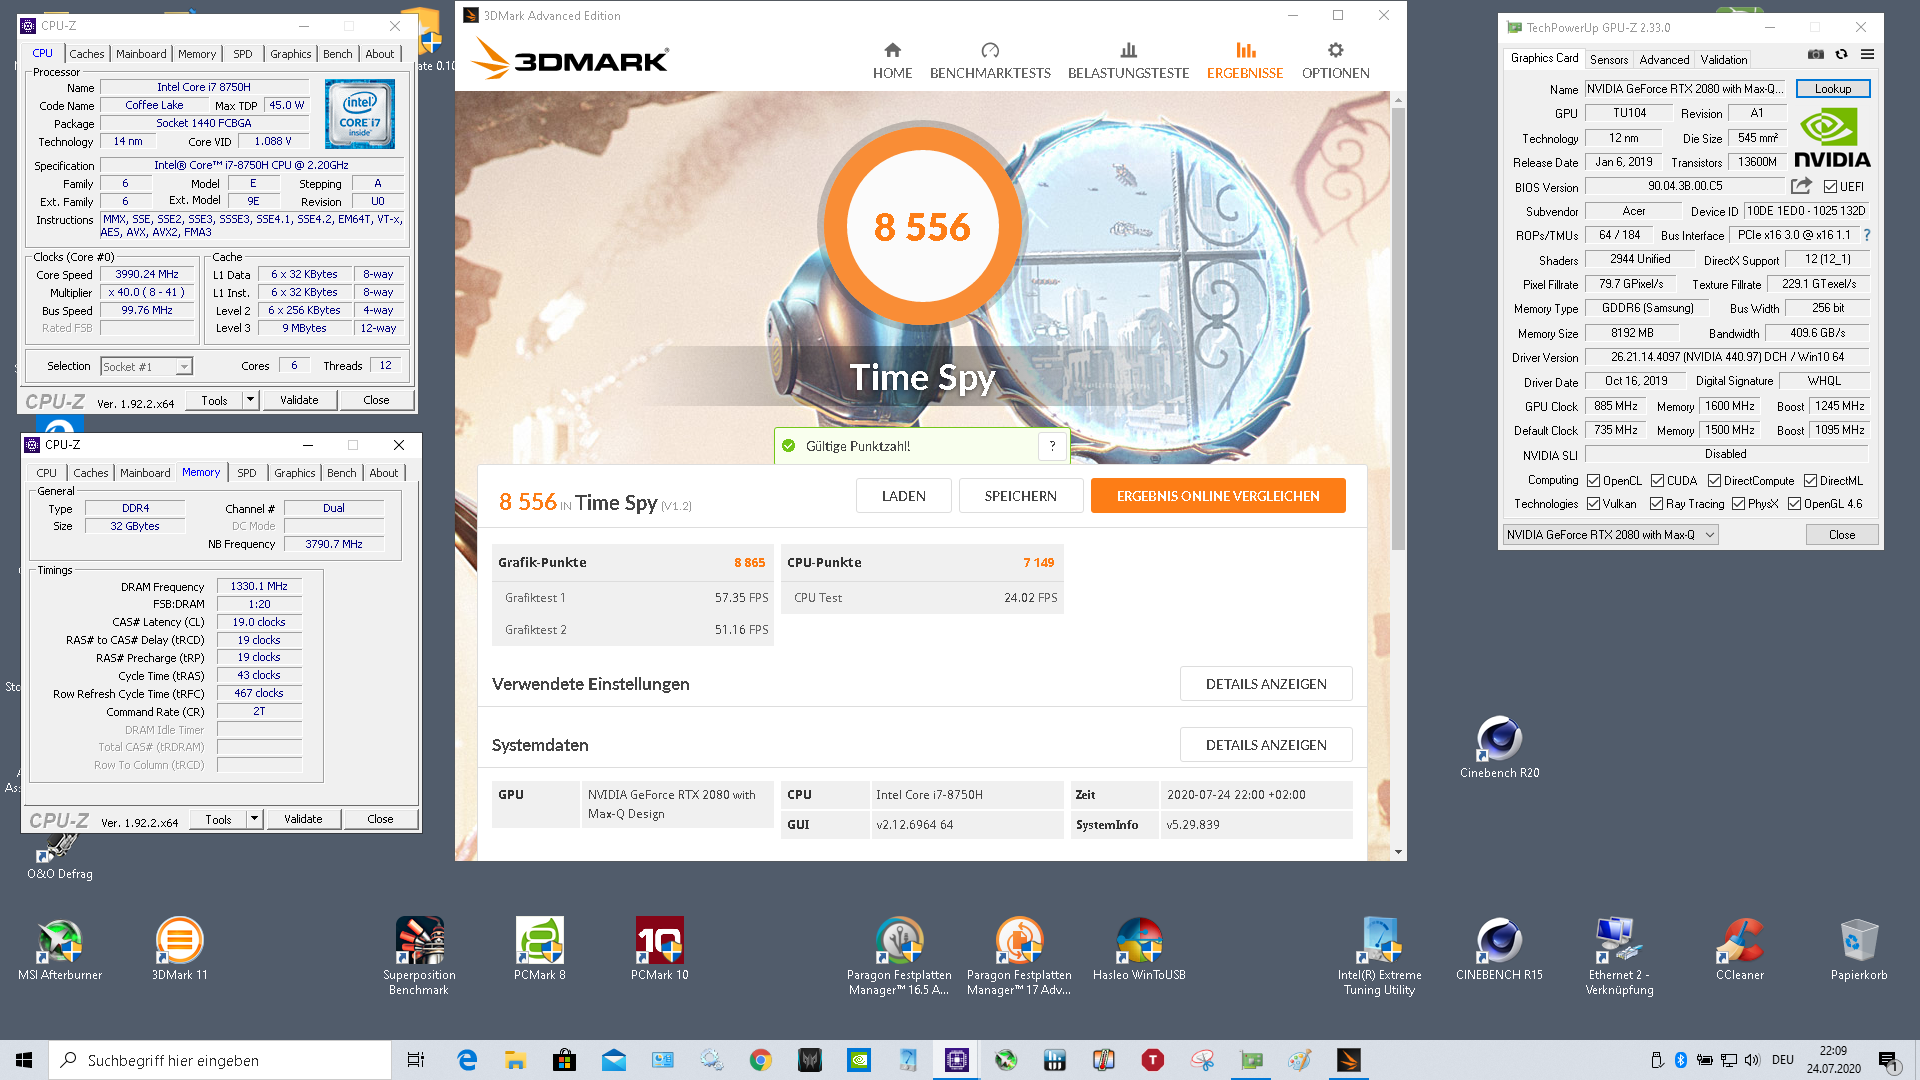This screenshot has height=1080, width=1920.
Task: Open Superposition Benchmark desktop shortcut
Action: 419,956
